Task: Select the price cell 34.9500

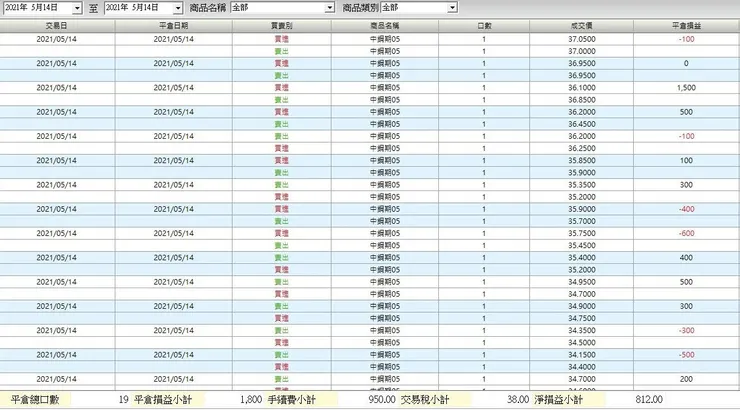Action: [x=581, y=282]
